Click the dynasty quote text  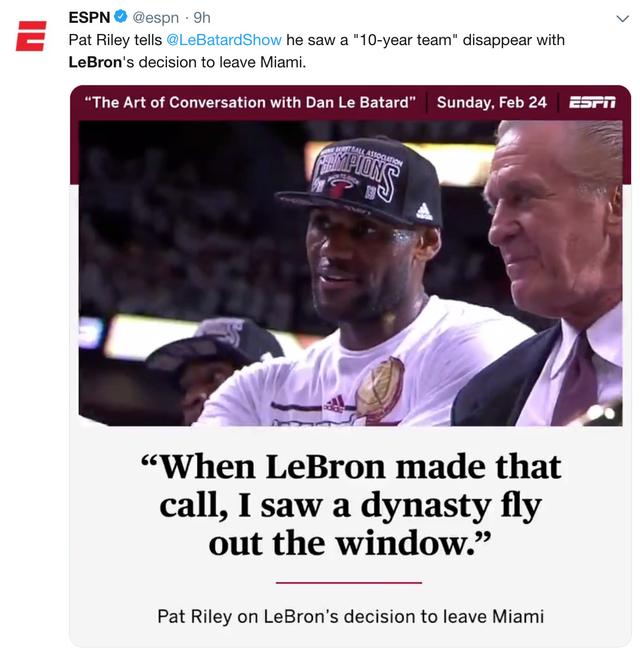(350, 505)
